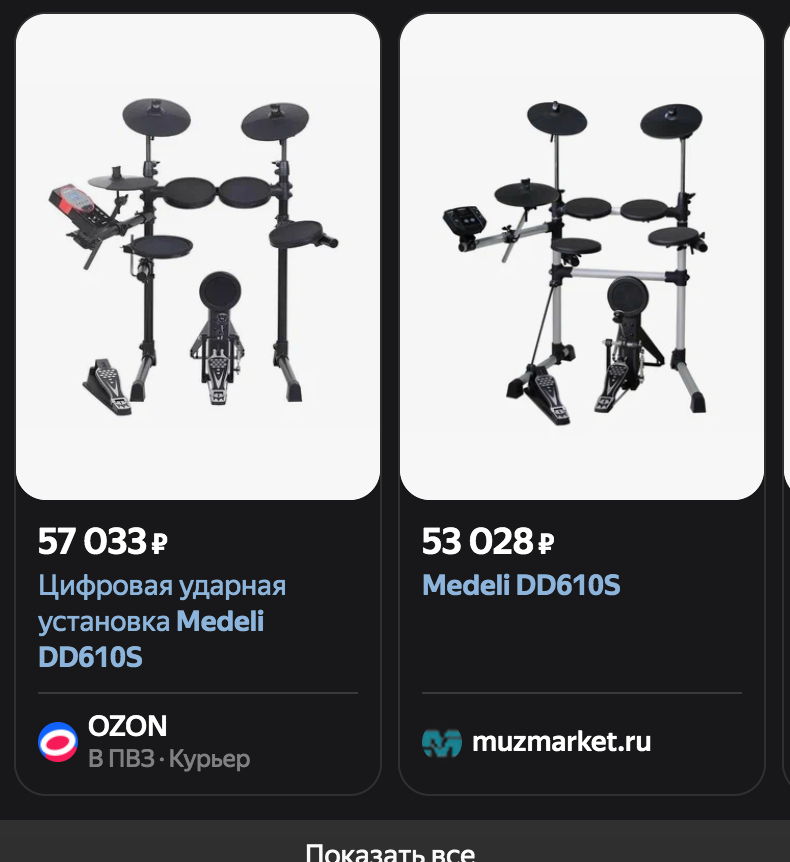The width and height of the screenshot is (790, 862).
Task: Click the ruble sign beside 53 028
Action: coord(546,544)
